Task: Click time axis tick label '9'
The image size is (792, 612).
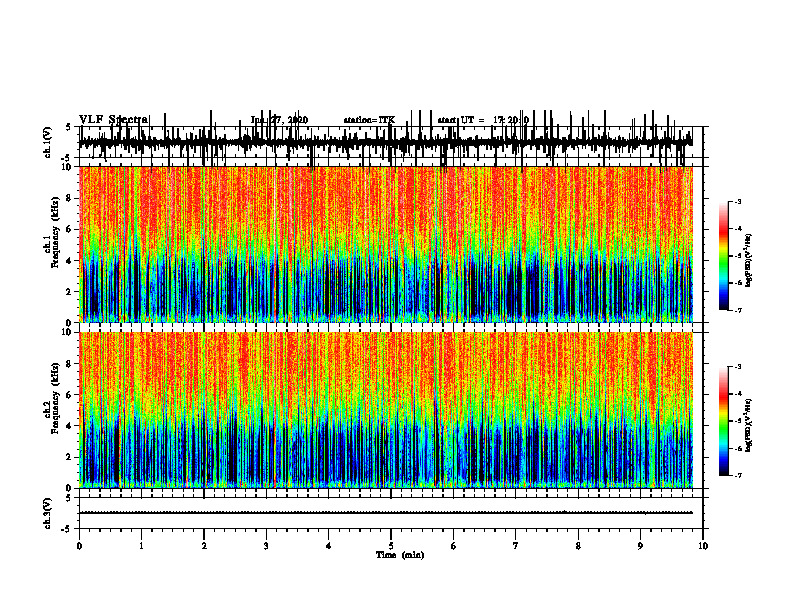Action: (x=640, y=546)
